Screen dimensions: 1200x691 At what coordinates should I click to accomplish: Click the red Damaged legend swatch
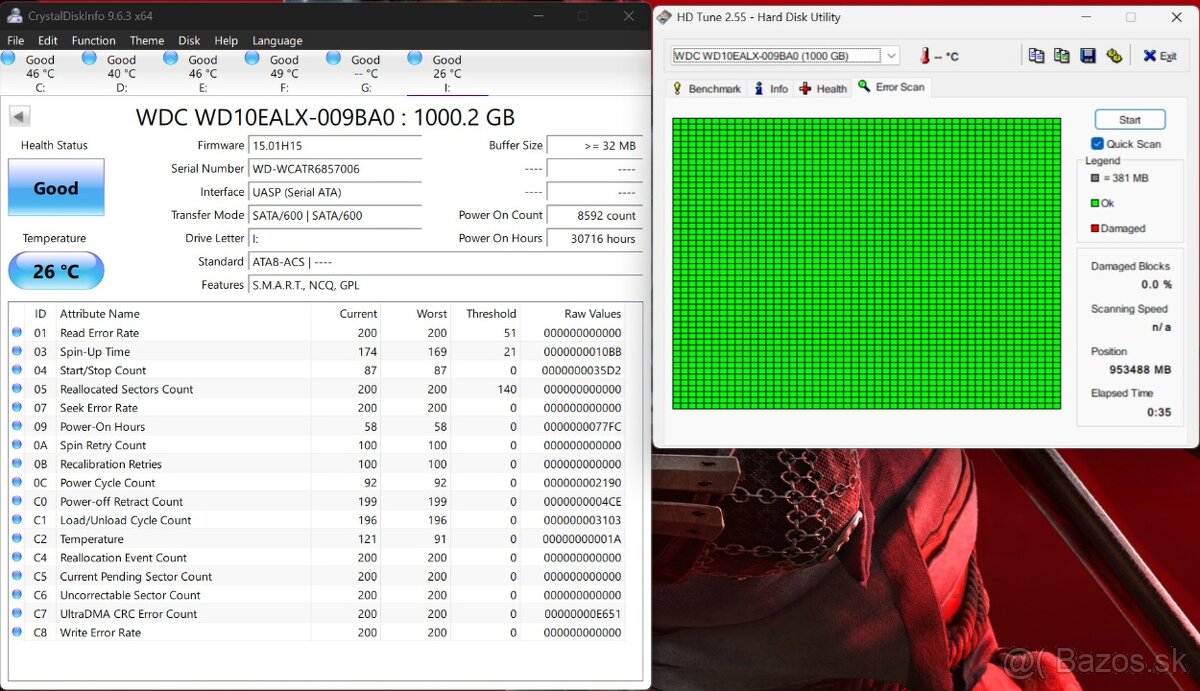(1095, 228)
